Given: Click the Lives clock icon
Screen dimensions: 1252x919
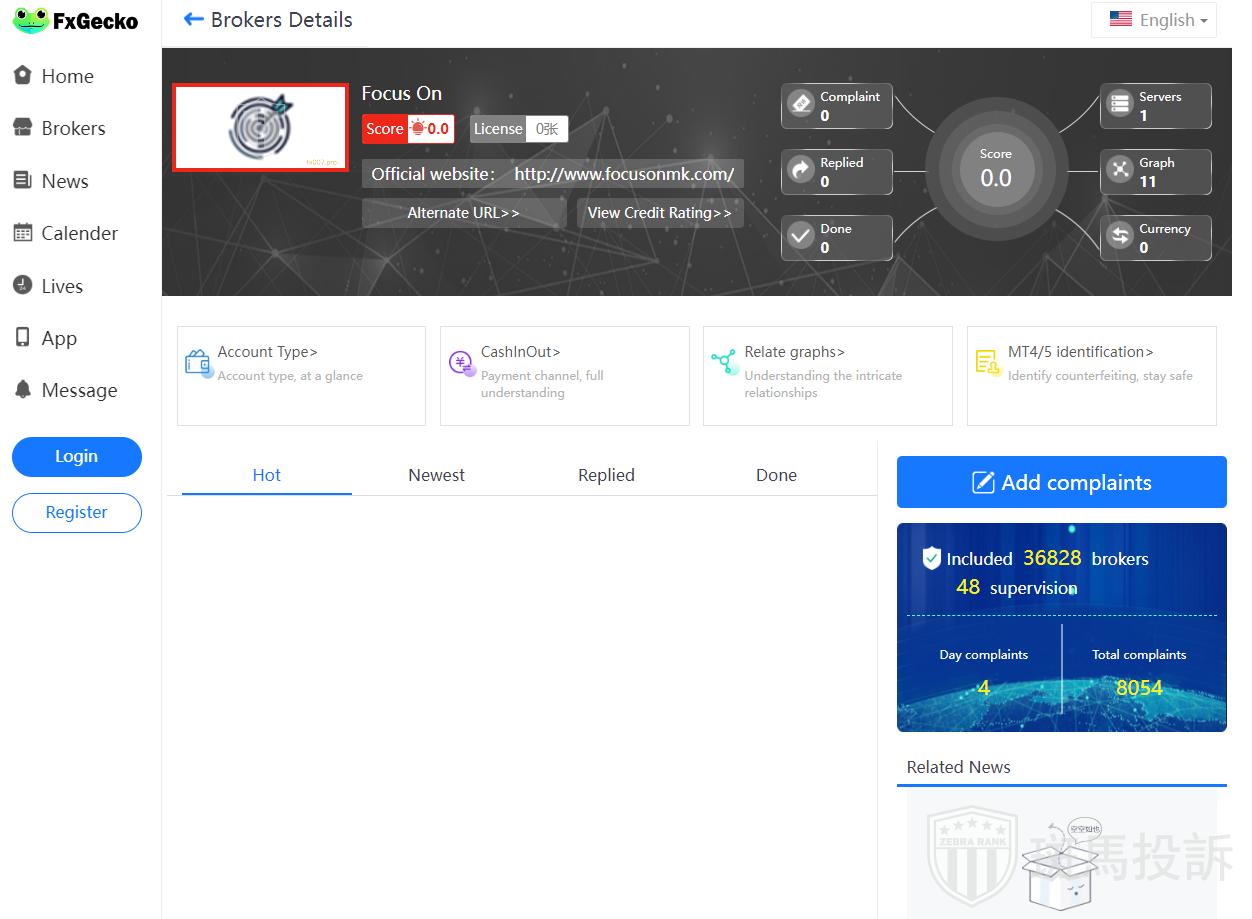Looking at the screenshot, I should (x=22, y=286).
